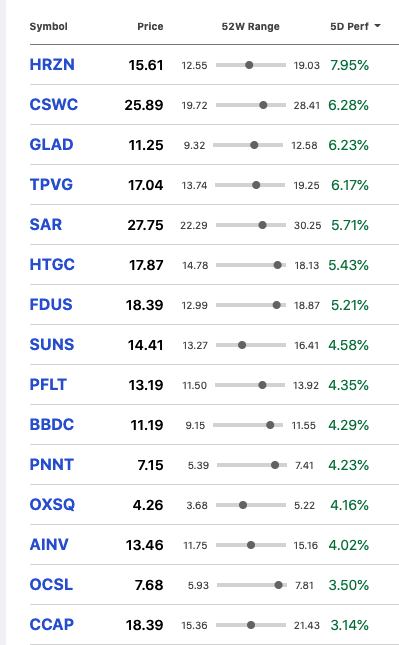
Task: Click the 5D Perf sort arrow
Action: pos(377,26)
